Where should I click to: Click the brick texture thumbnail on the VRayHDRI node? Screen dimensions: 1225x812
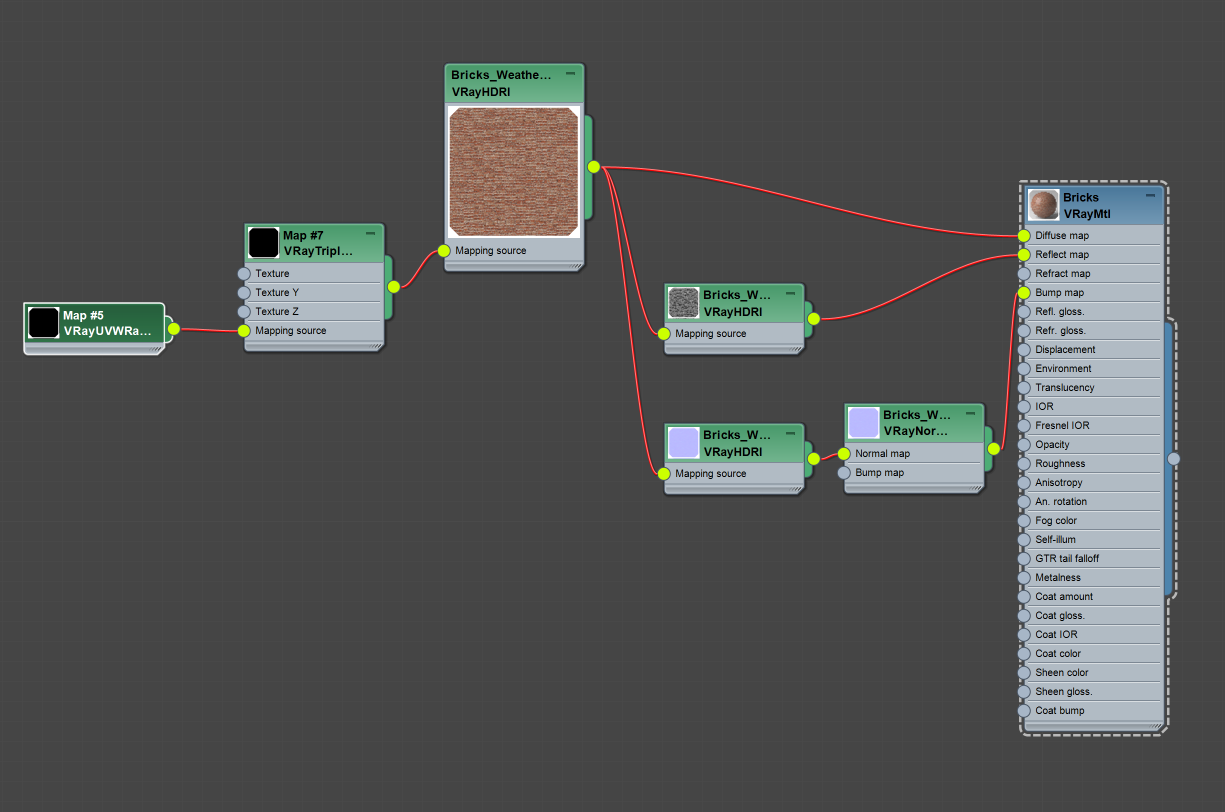coord(513,172)
